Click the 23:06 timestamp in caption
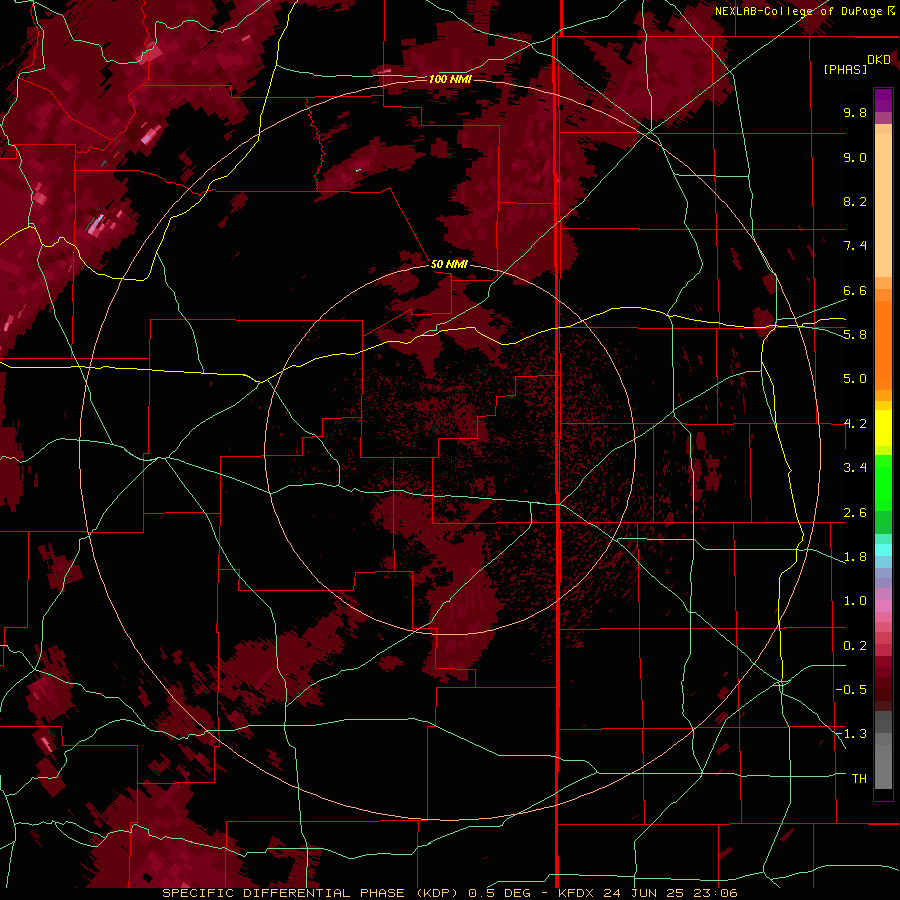 click(x=715, y=893)
